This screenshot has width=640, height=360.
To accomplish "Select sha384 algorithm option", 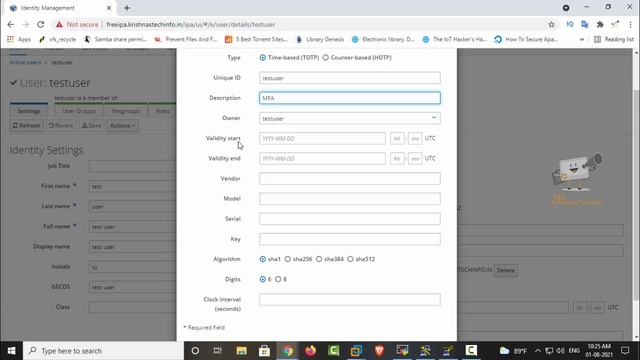I will click(x=319, y=259).
